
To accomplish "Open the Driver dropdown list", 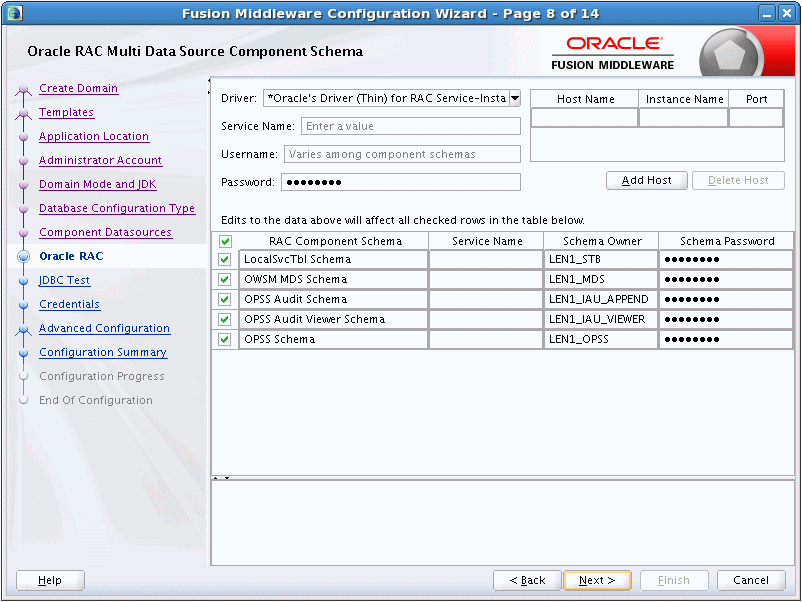I will (515, 98).
